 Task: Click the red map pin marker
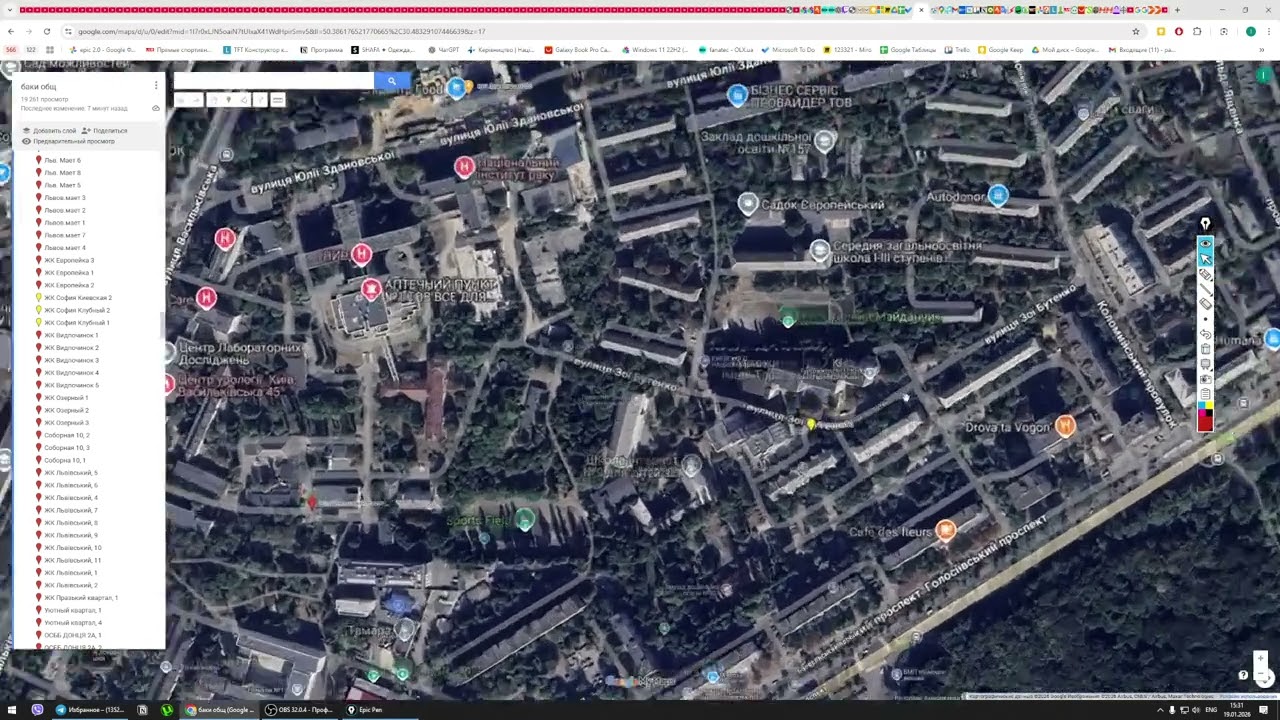point(312,503)
